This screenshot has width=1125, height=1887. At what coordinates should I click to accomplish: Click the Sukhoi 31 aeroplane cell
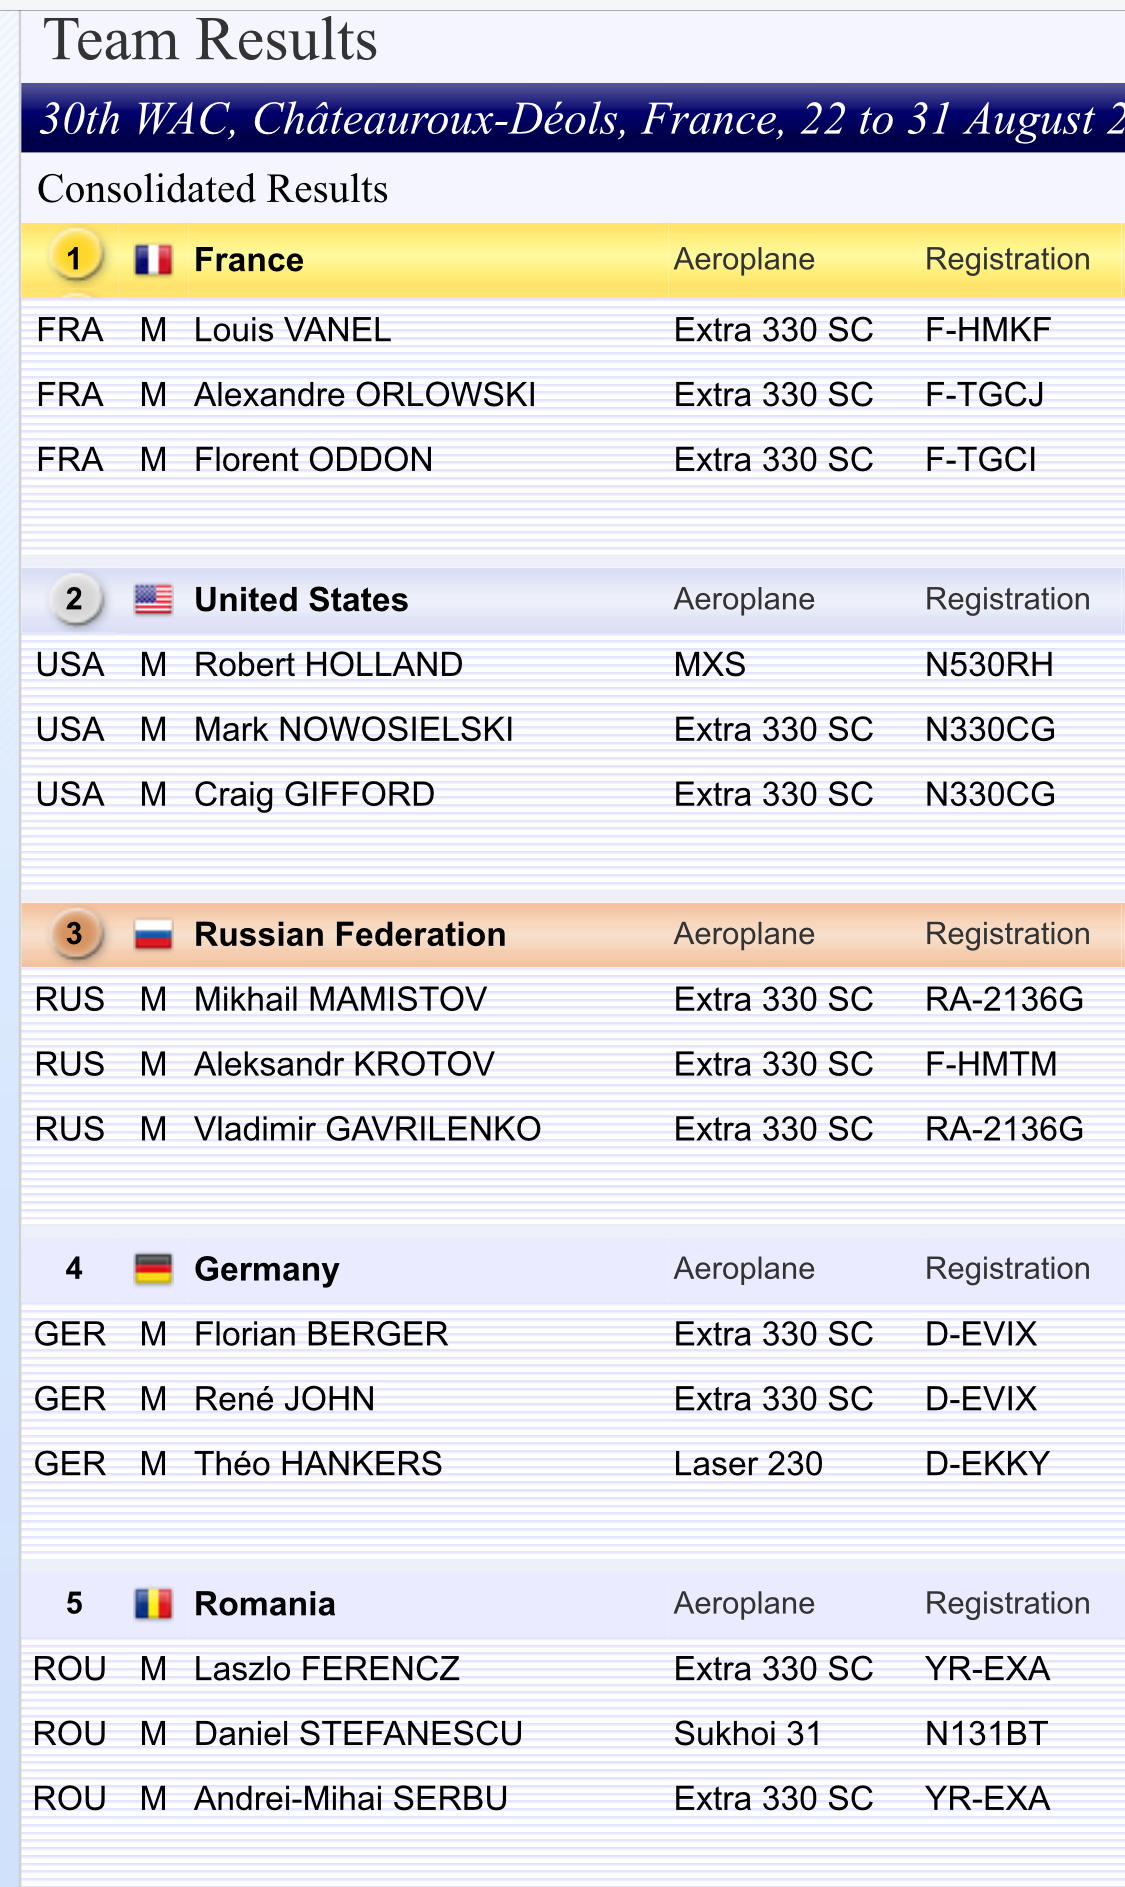(748, 1734)
